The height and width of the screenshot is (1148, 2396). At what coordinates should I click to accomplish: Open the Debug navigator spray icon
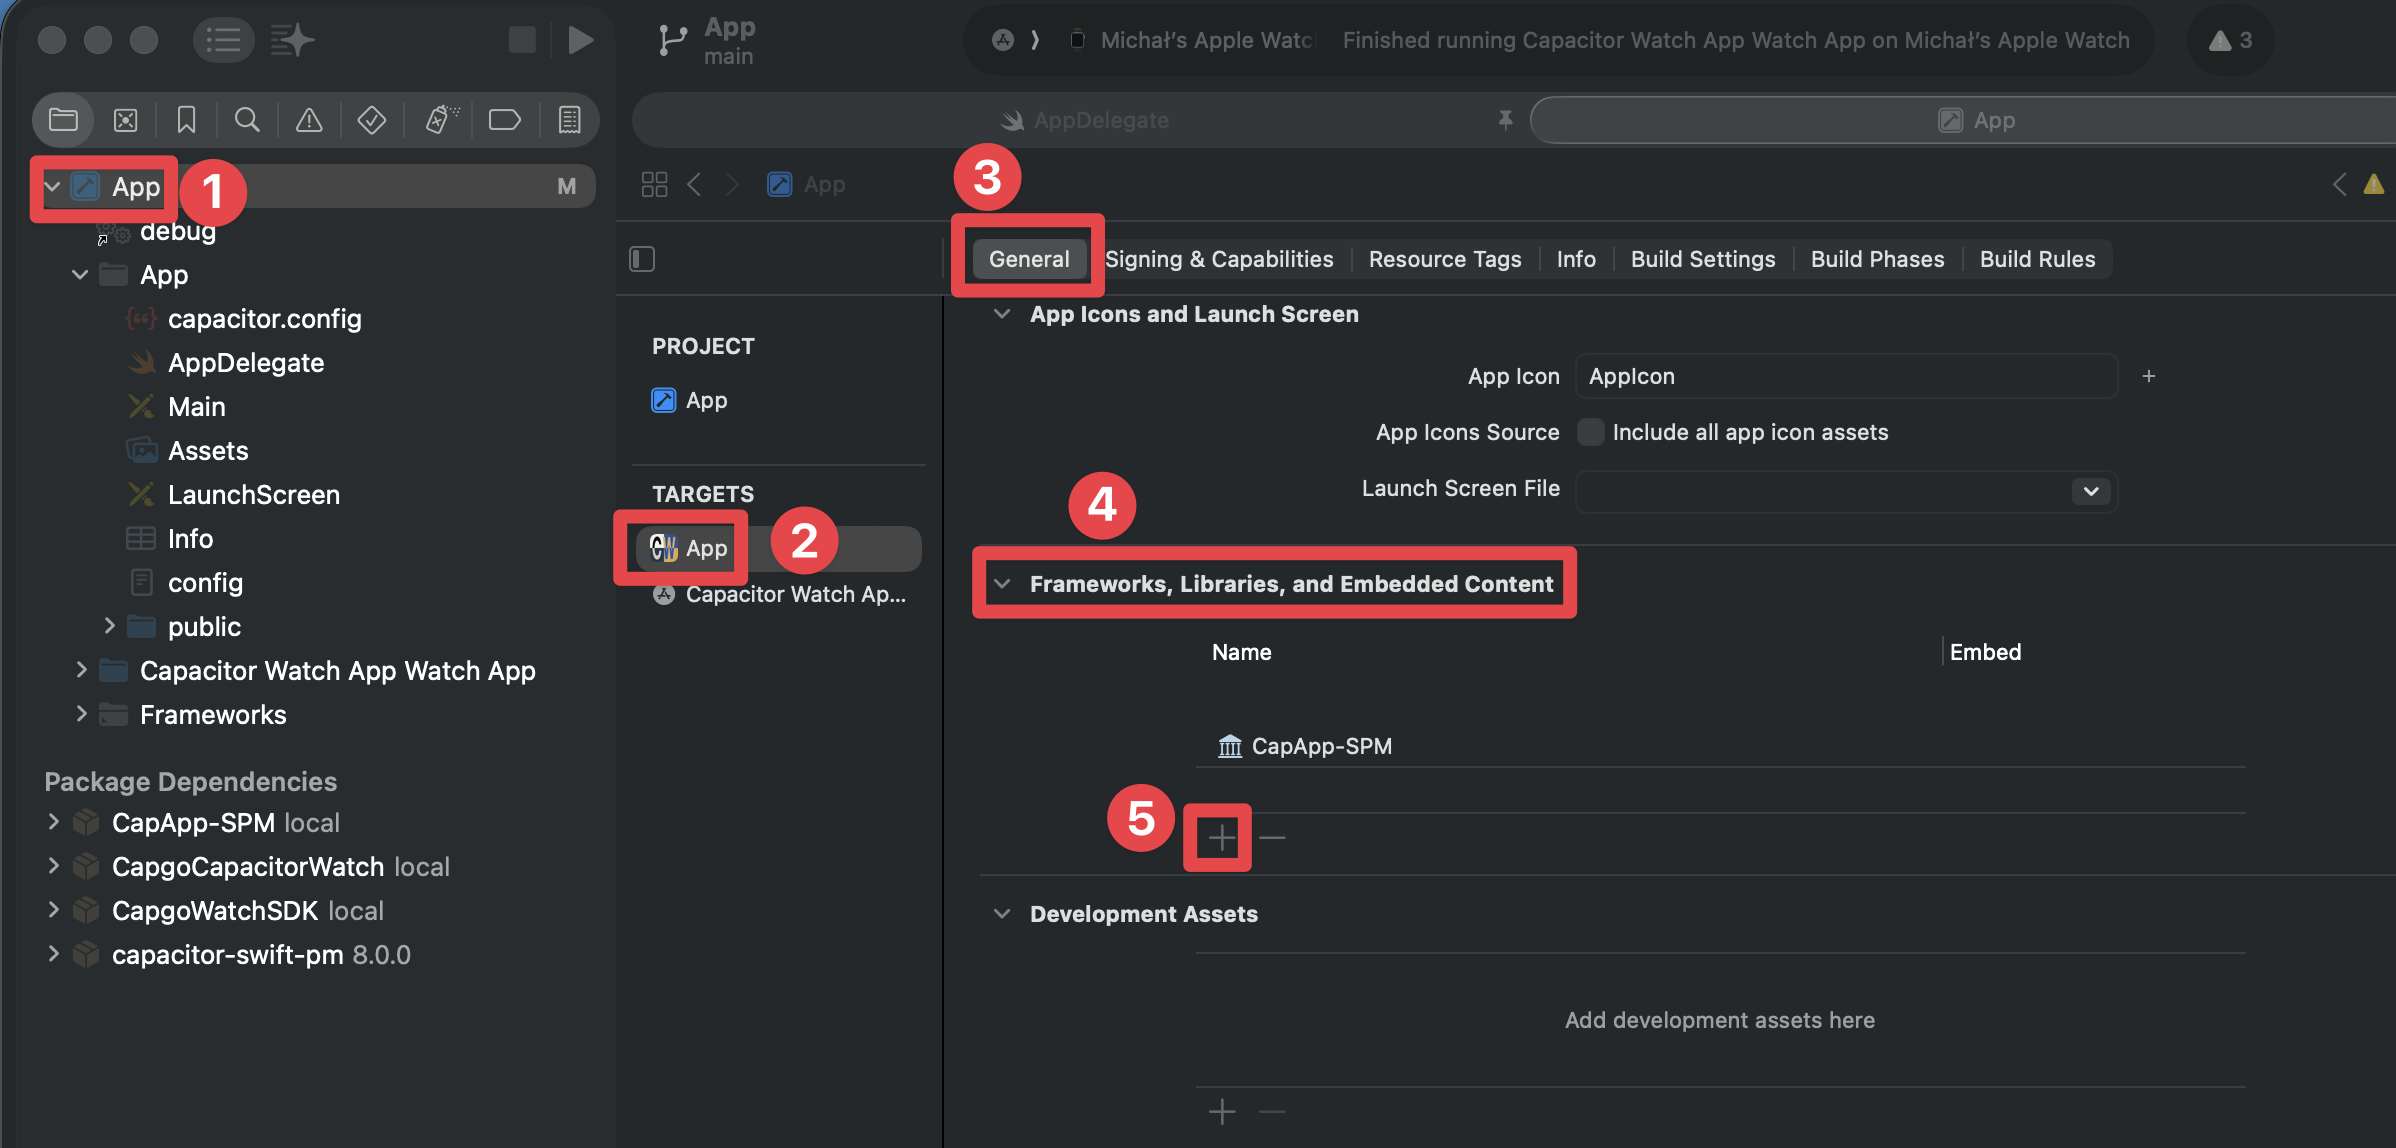441,120
